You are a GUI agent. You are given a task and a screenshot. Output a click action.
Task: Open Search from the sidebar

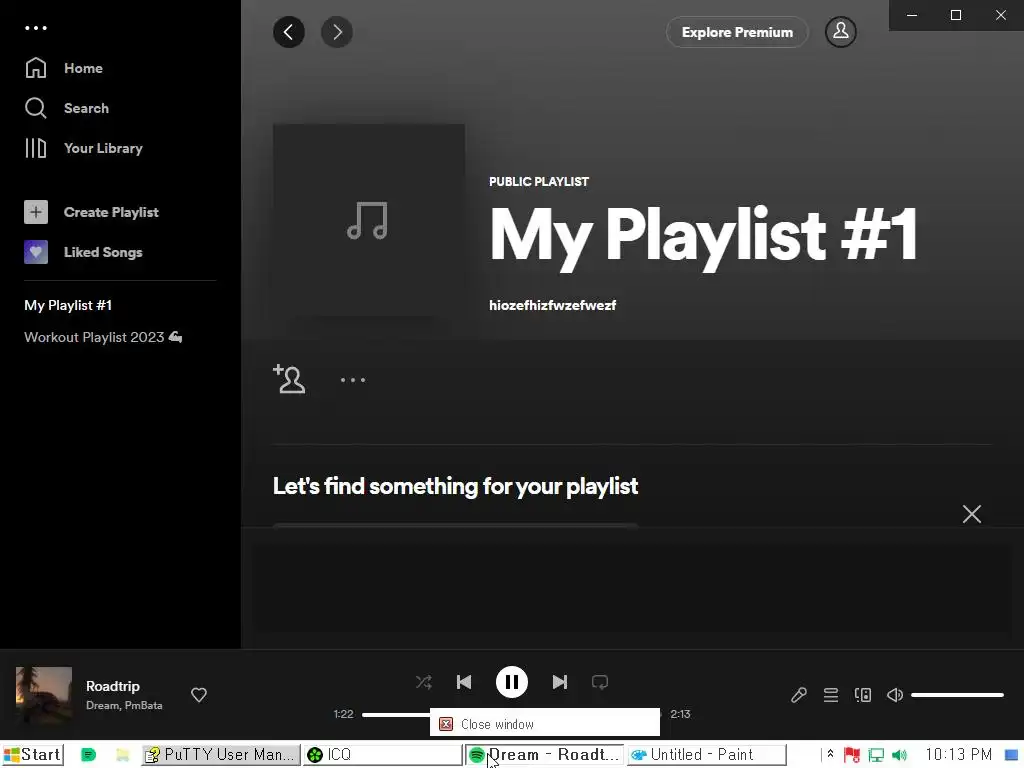click(x=67, y=108)
